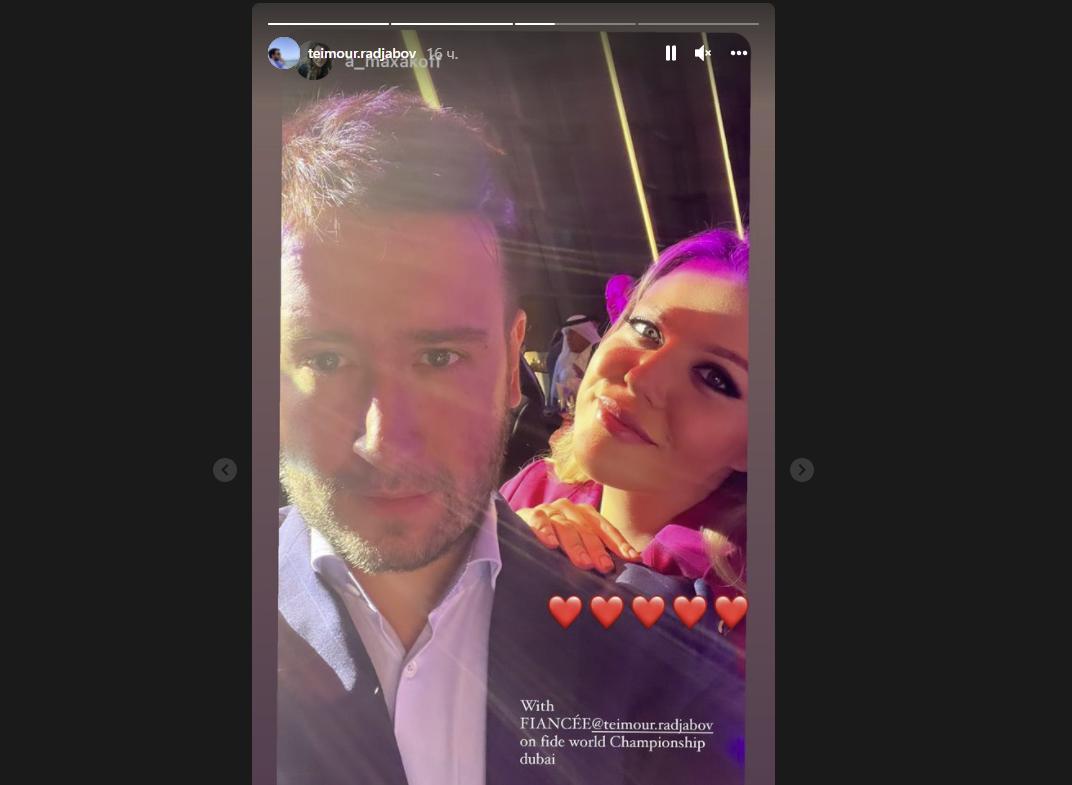This screenshot has width=1072, height=785.
Task: Advance to the next story arrow
Action: (x=802, y=470)
